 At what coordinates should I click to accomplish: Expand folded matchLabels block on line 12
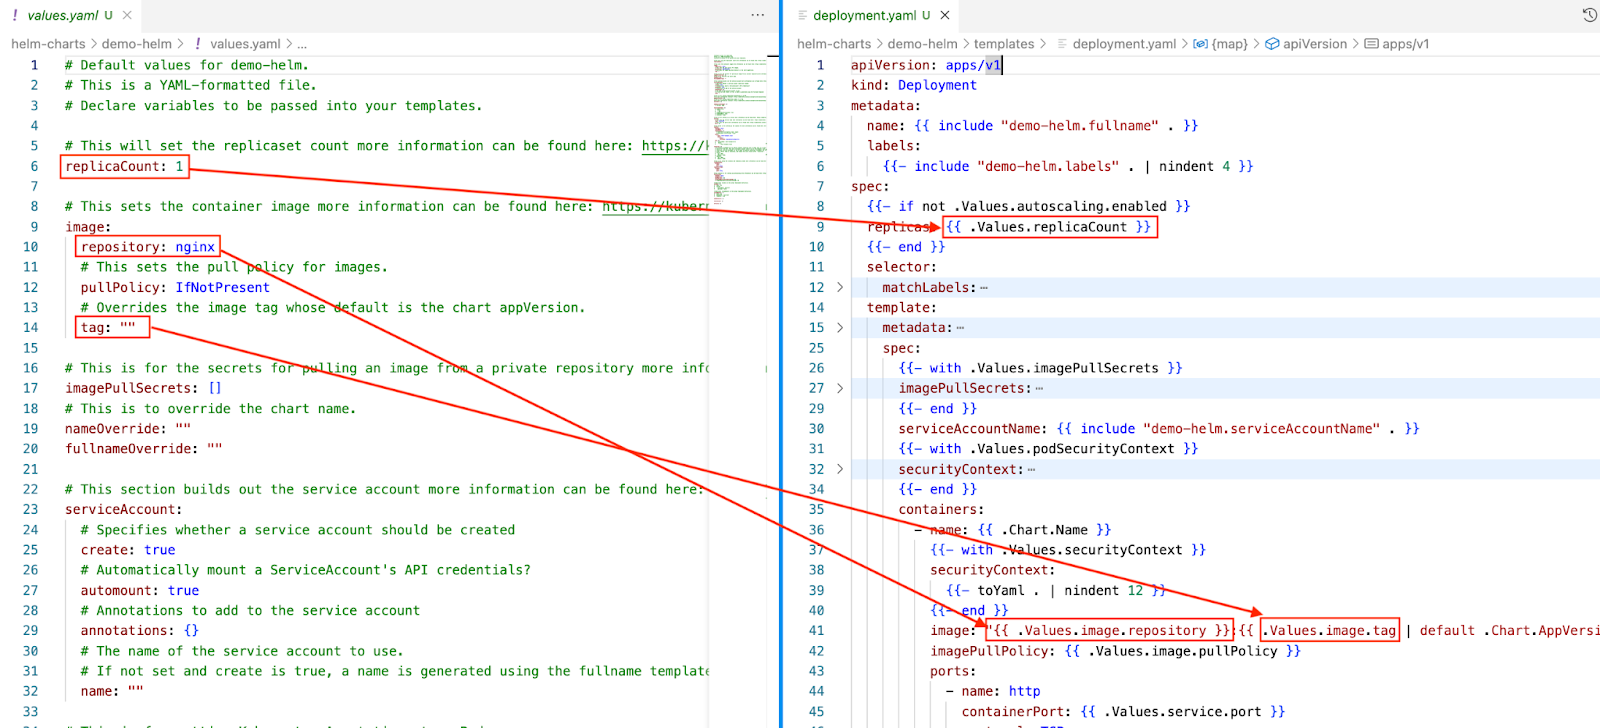(x=840, y=287)
